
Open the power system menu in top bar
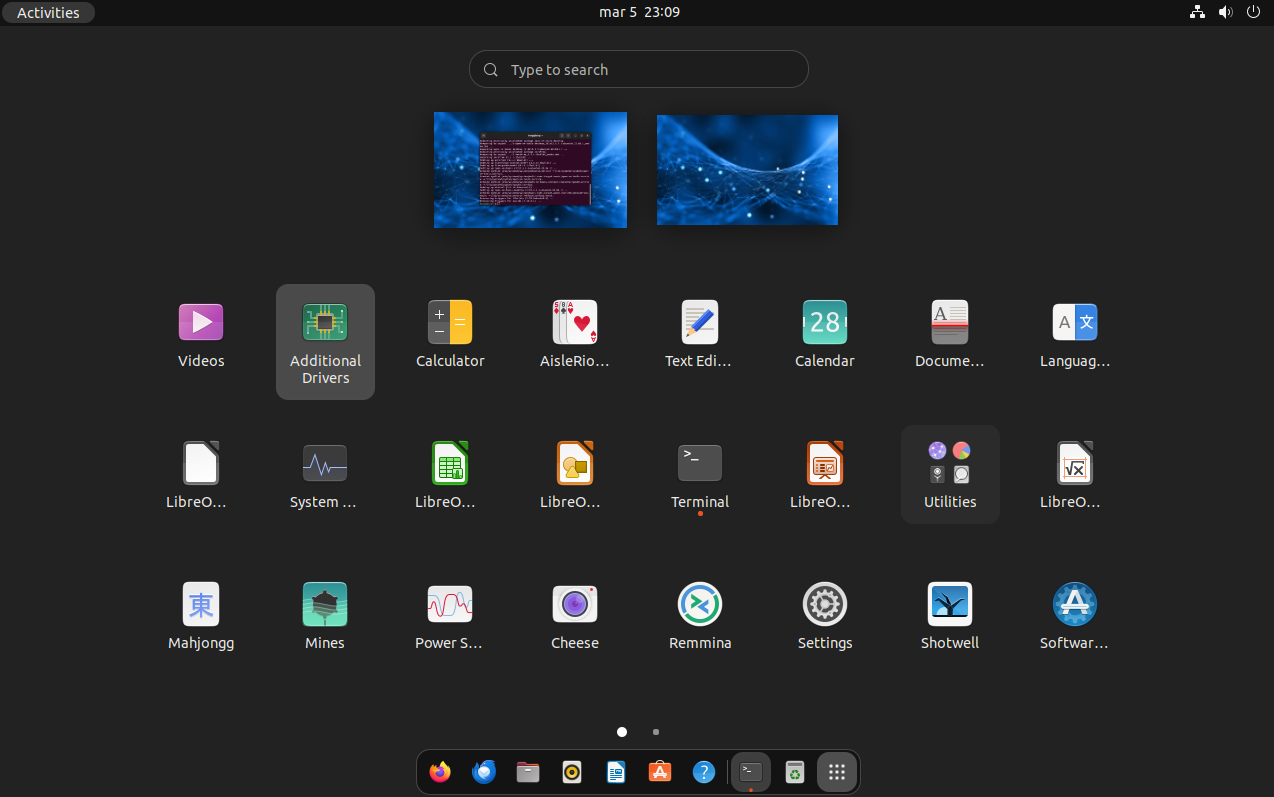1253,12
